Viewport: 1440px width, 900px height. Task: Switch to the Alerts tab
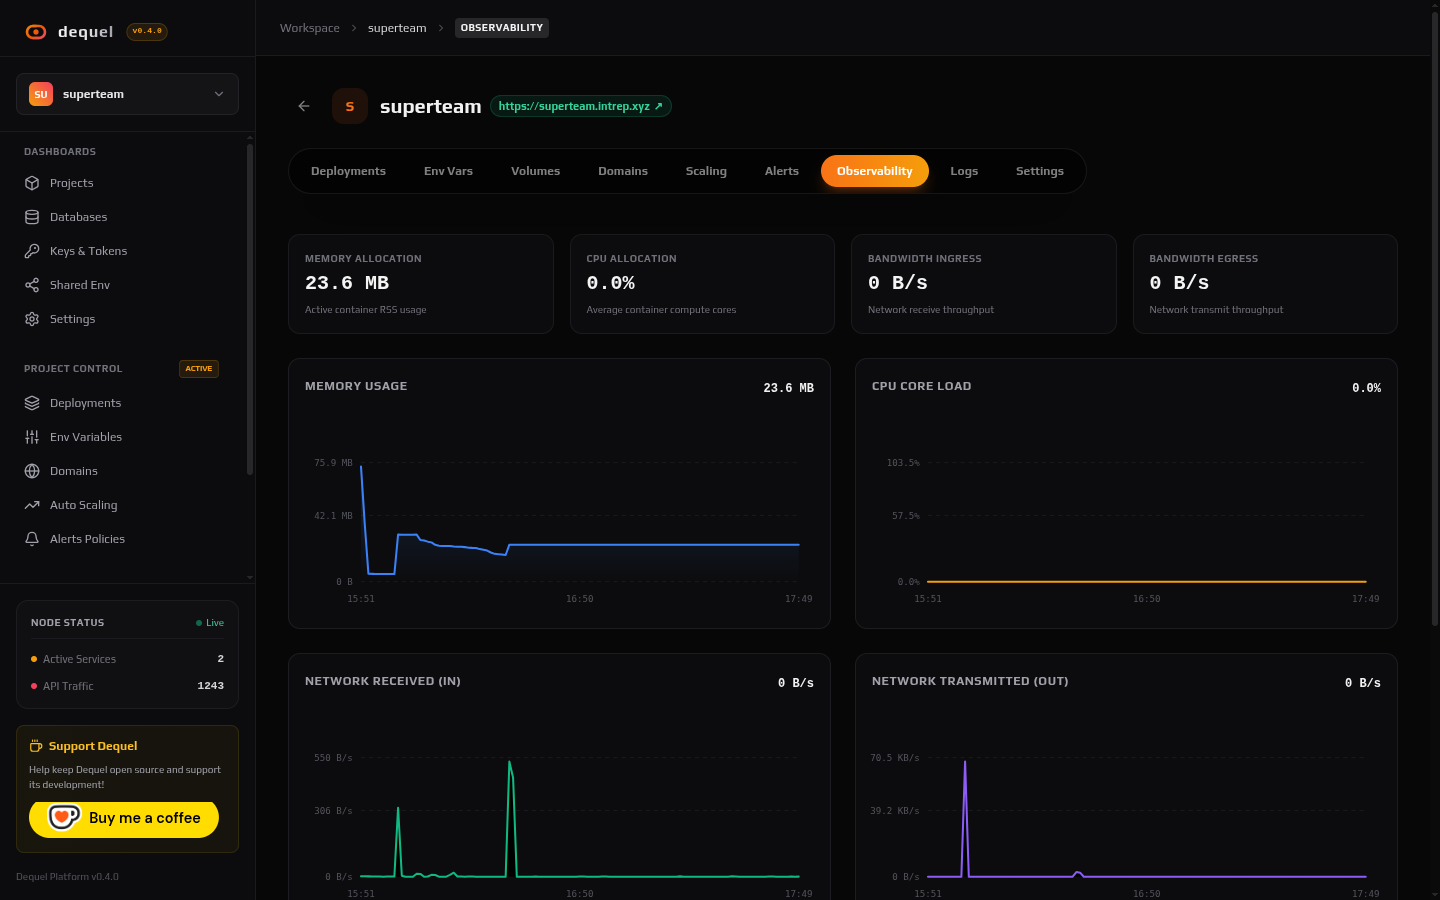782,171
